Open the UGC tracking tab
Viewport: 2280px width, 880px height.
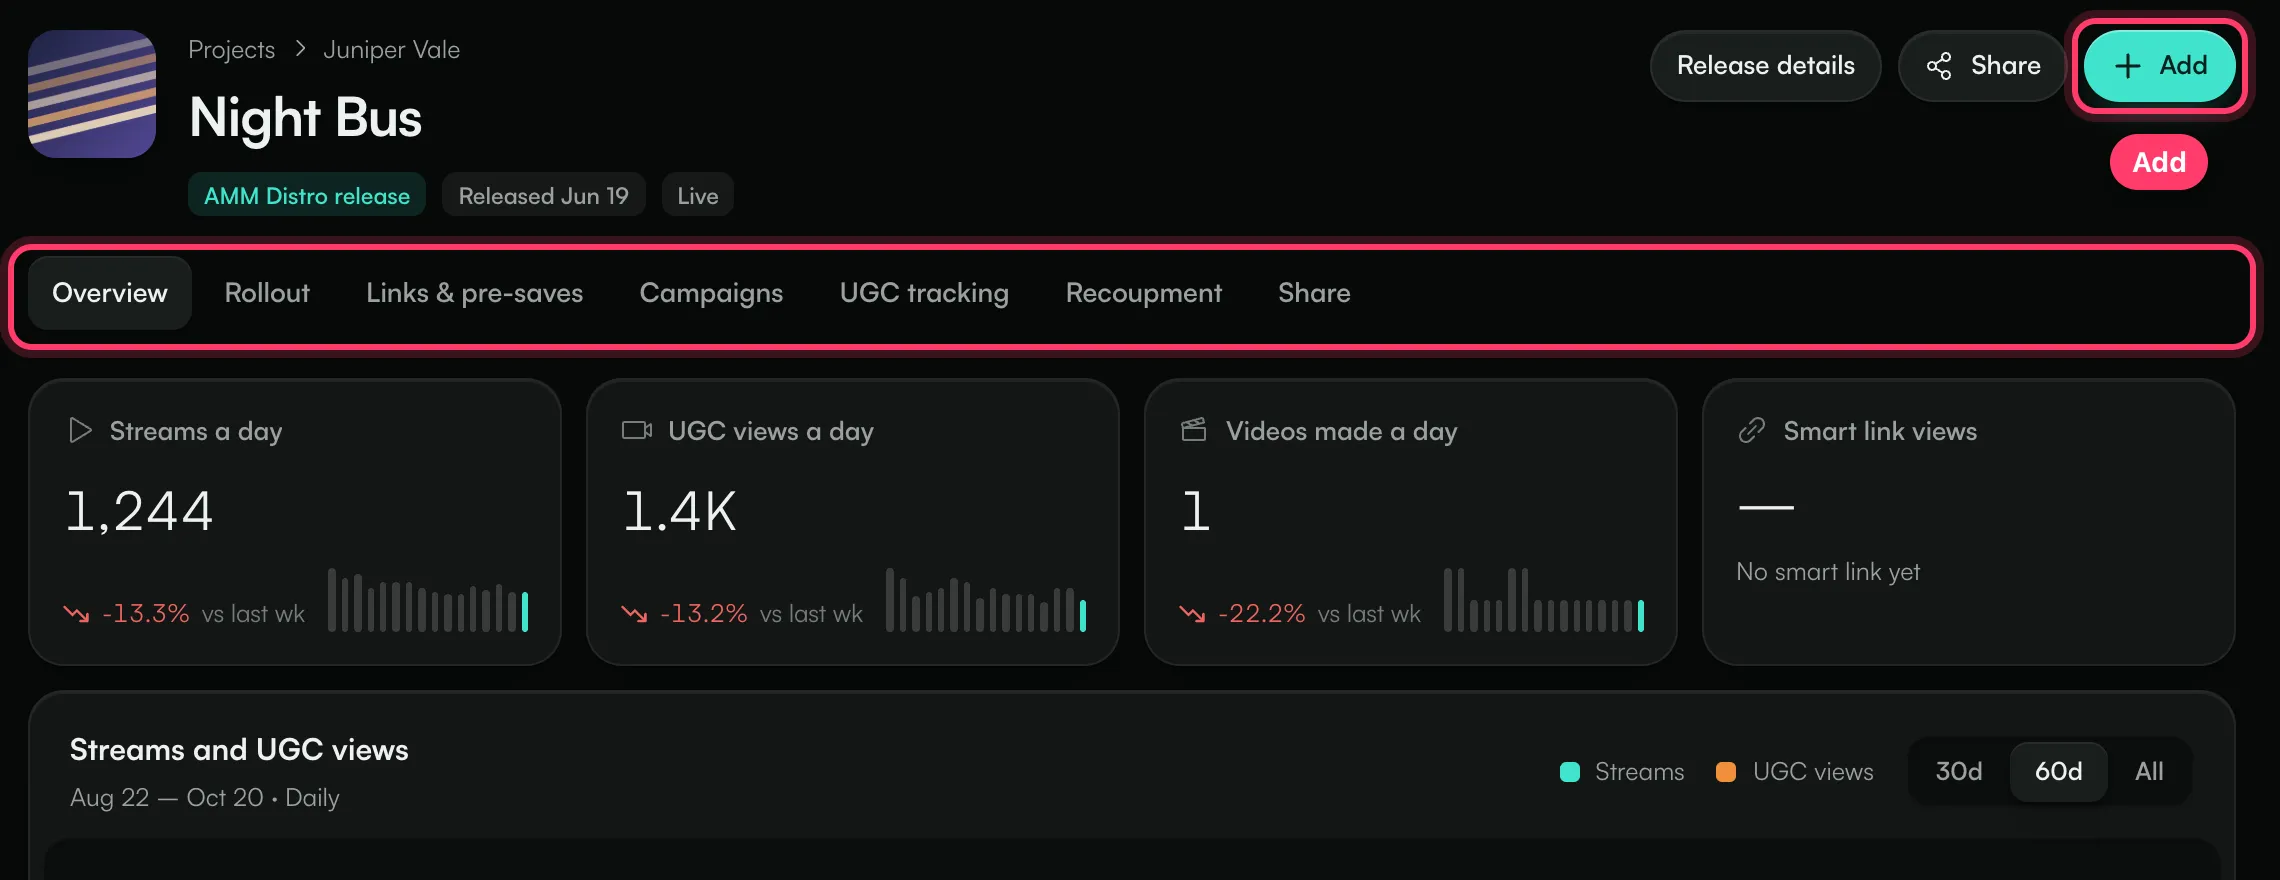(x=924, y=293)
